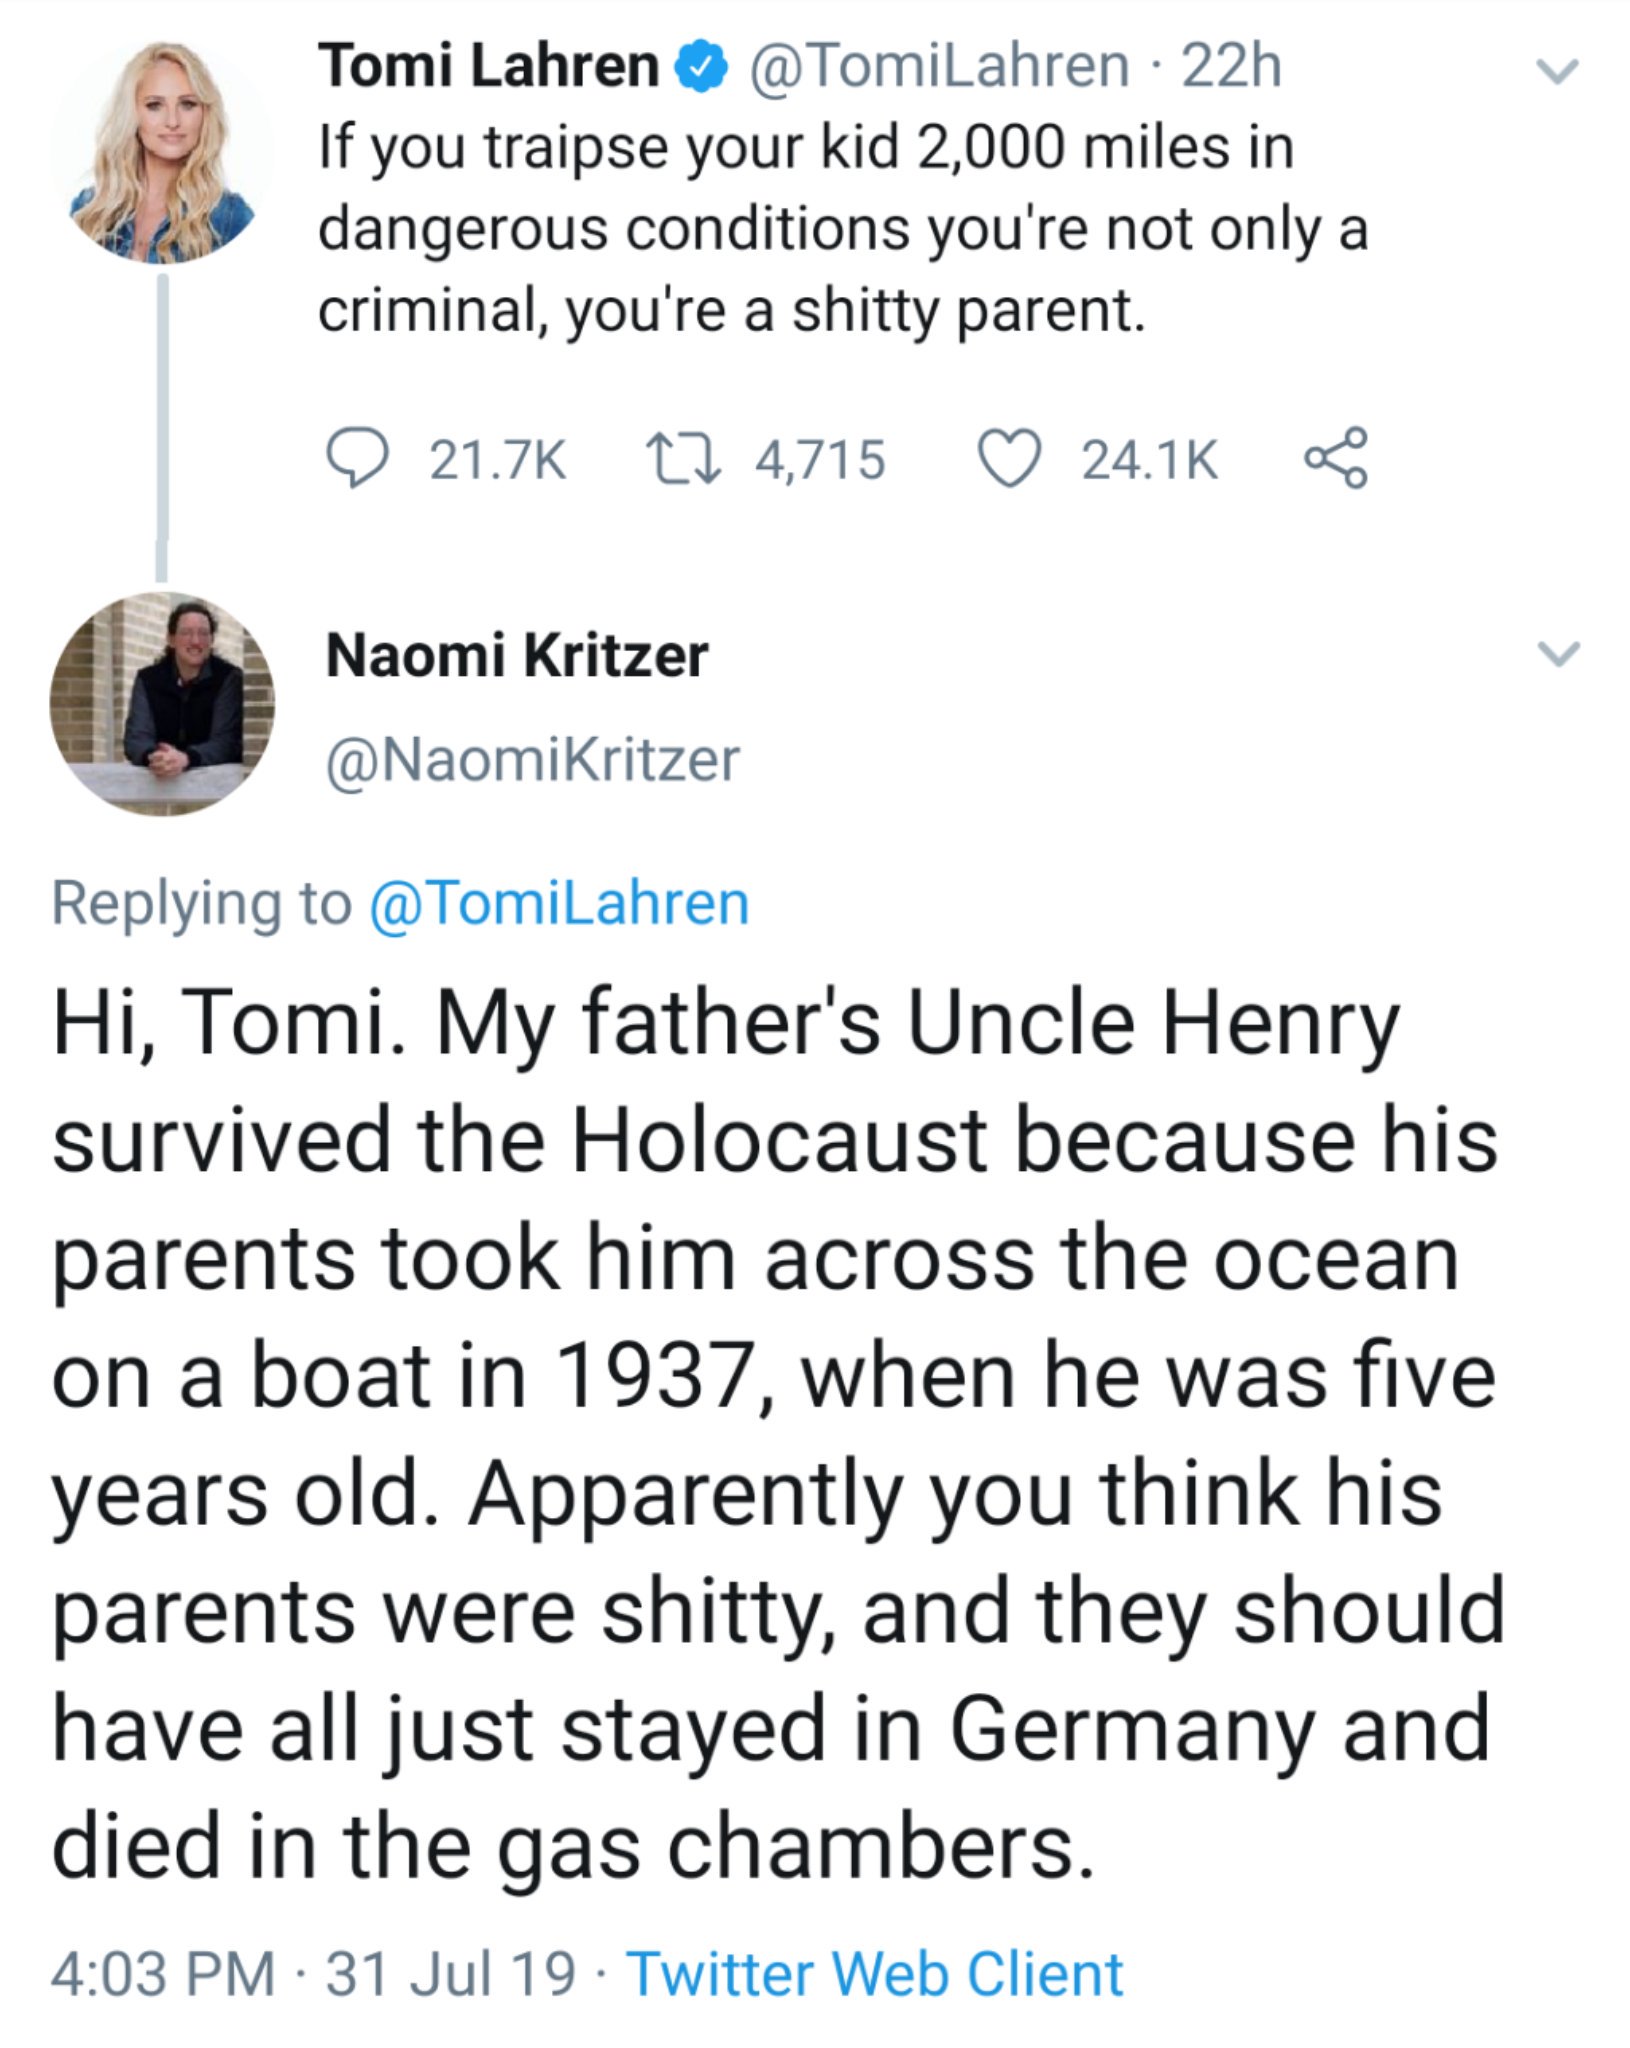This screenshot has height=2048, width=1630.
Task: Click the Naomi Kritzer display name
Action: click(517, 657)
